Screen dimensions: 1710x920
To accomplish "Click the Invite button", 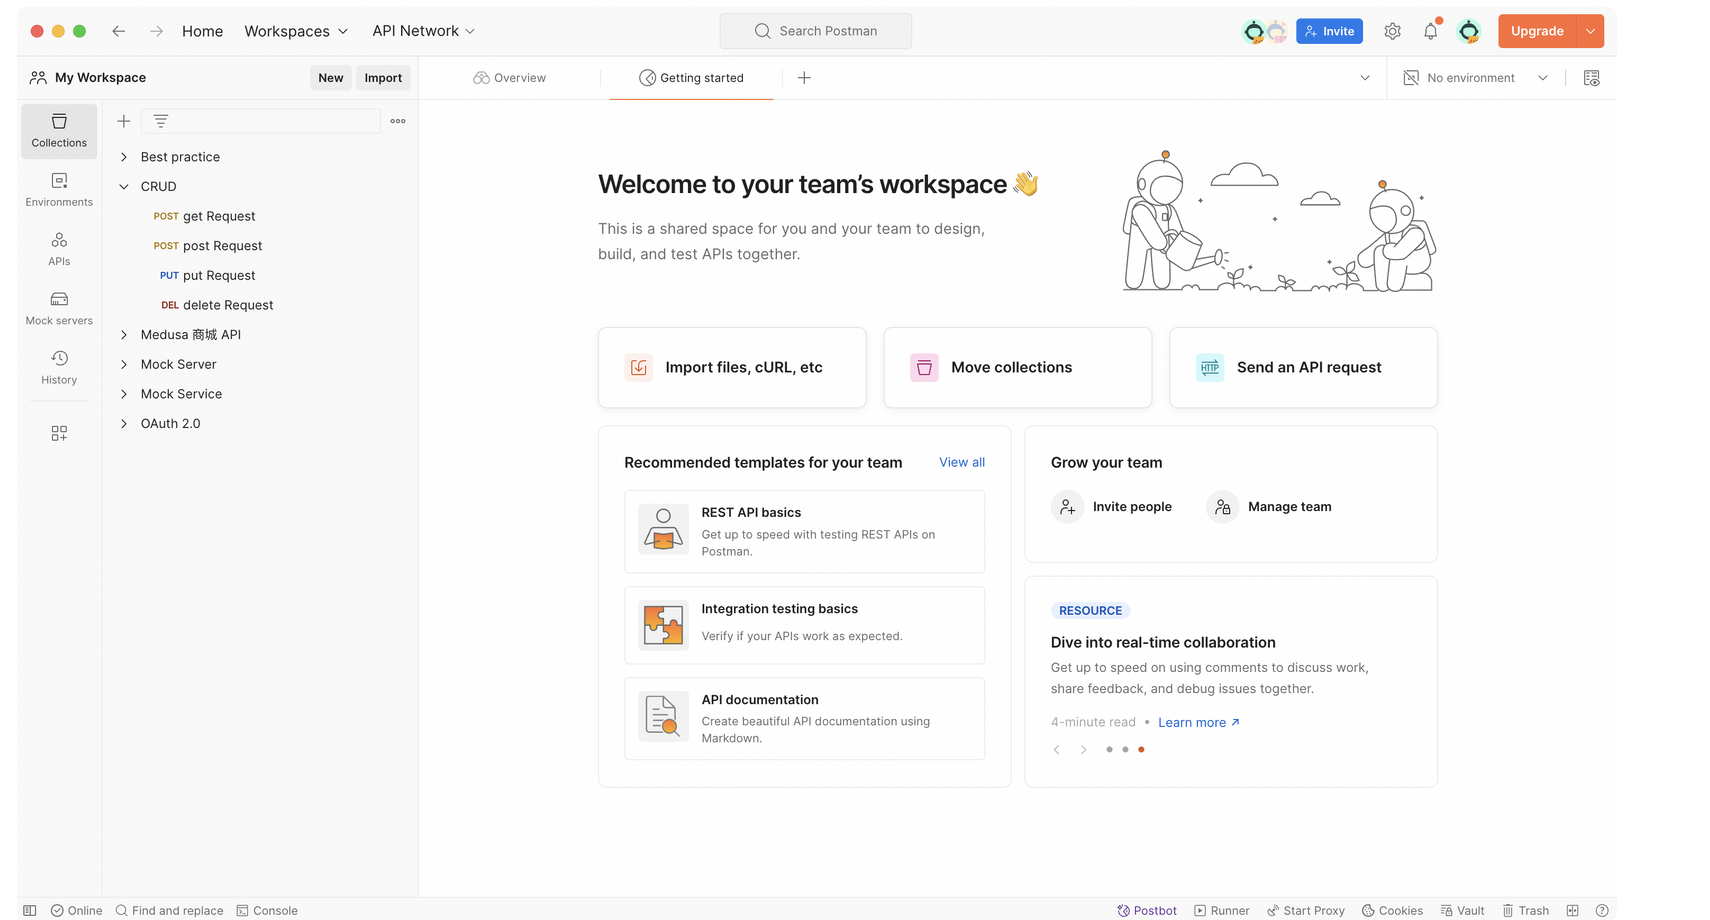I will [x=1329, y=31].
